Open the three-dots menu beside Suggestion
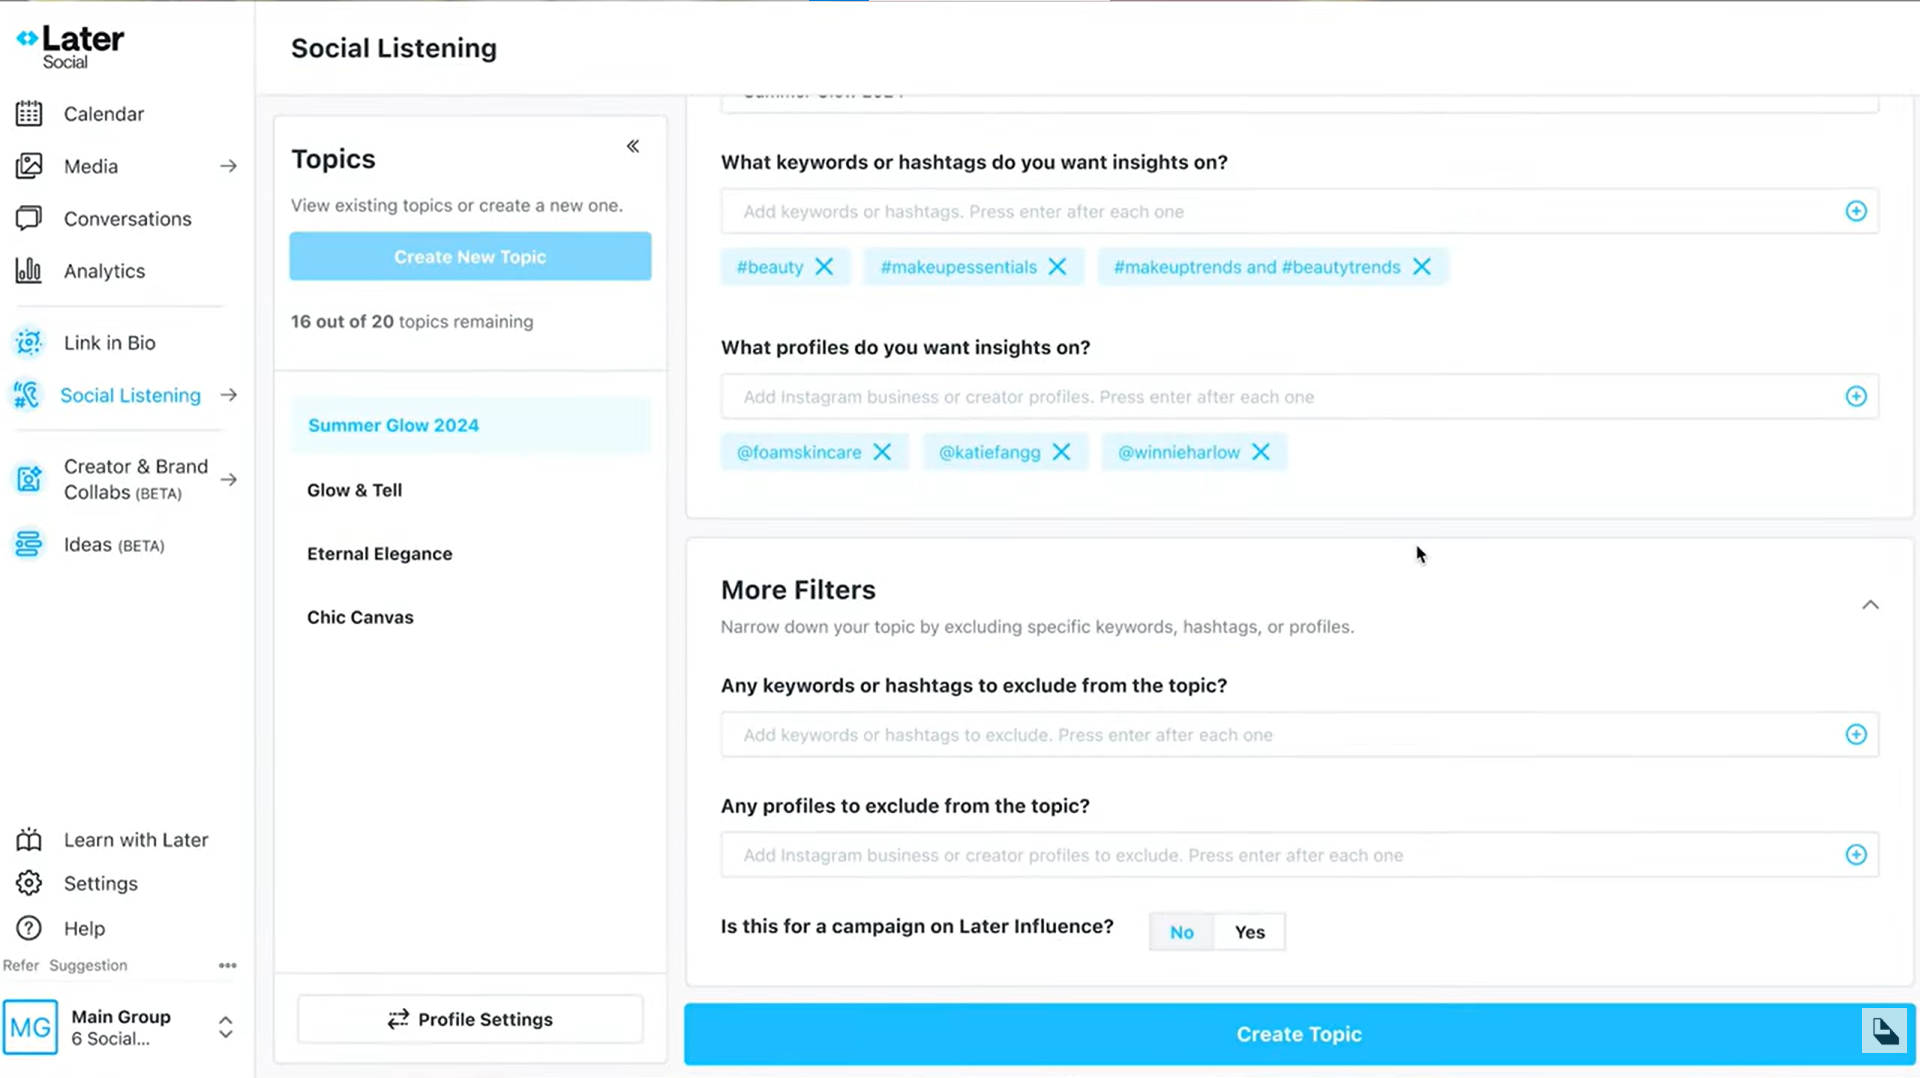 [228, 966]
